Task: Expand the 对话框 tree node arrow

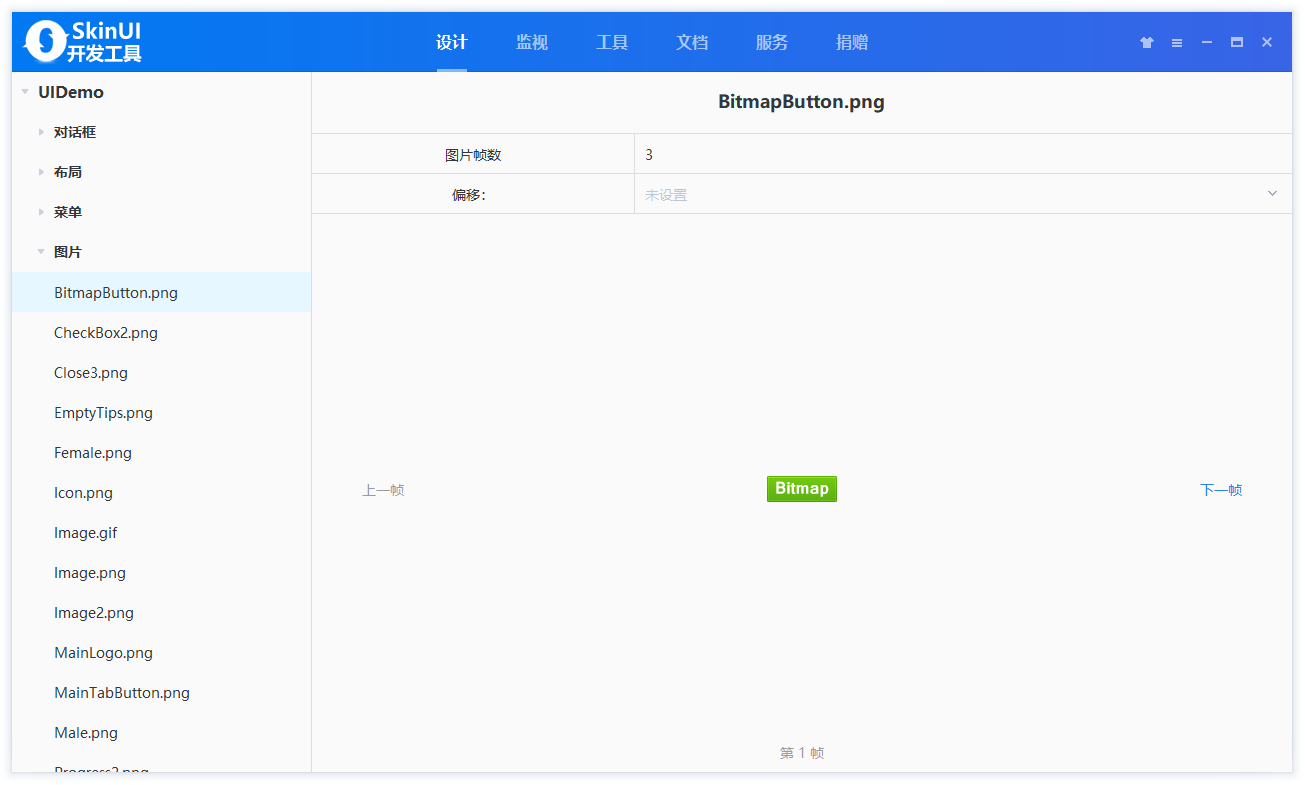Action: tap(41, 132)
